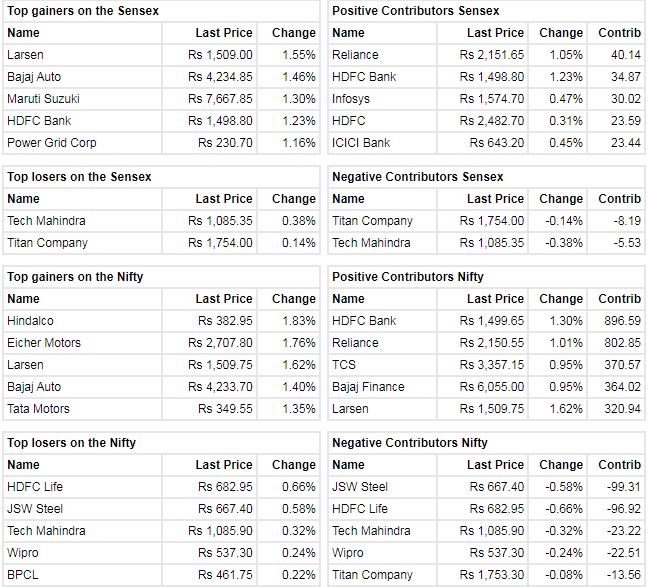The image size is (648, 587).
Task: Click Hindalco in Nifty top gainers
Action: pyautogui.click(x=31, y=321)
